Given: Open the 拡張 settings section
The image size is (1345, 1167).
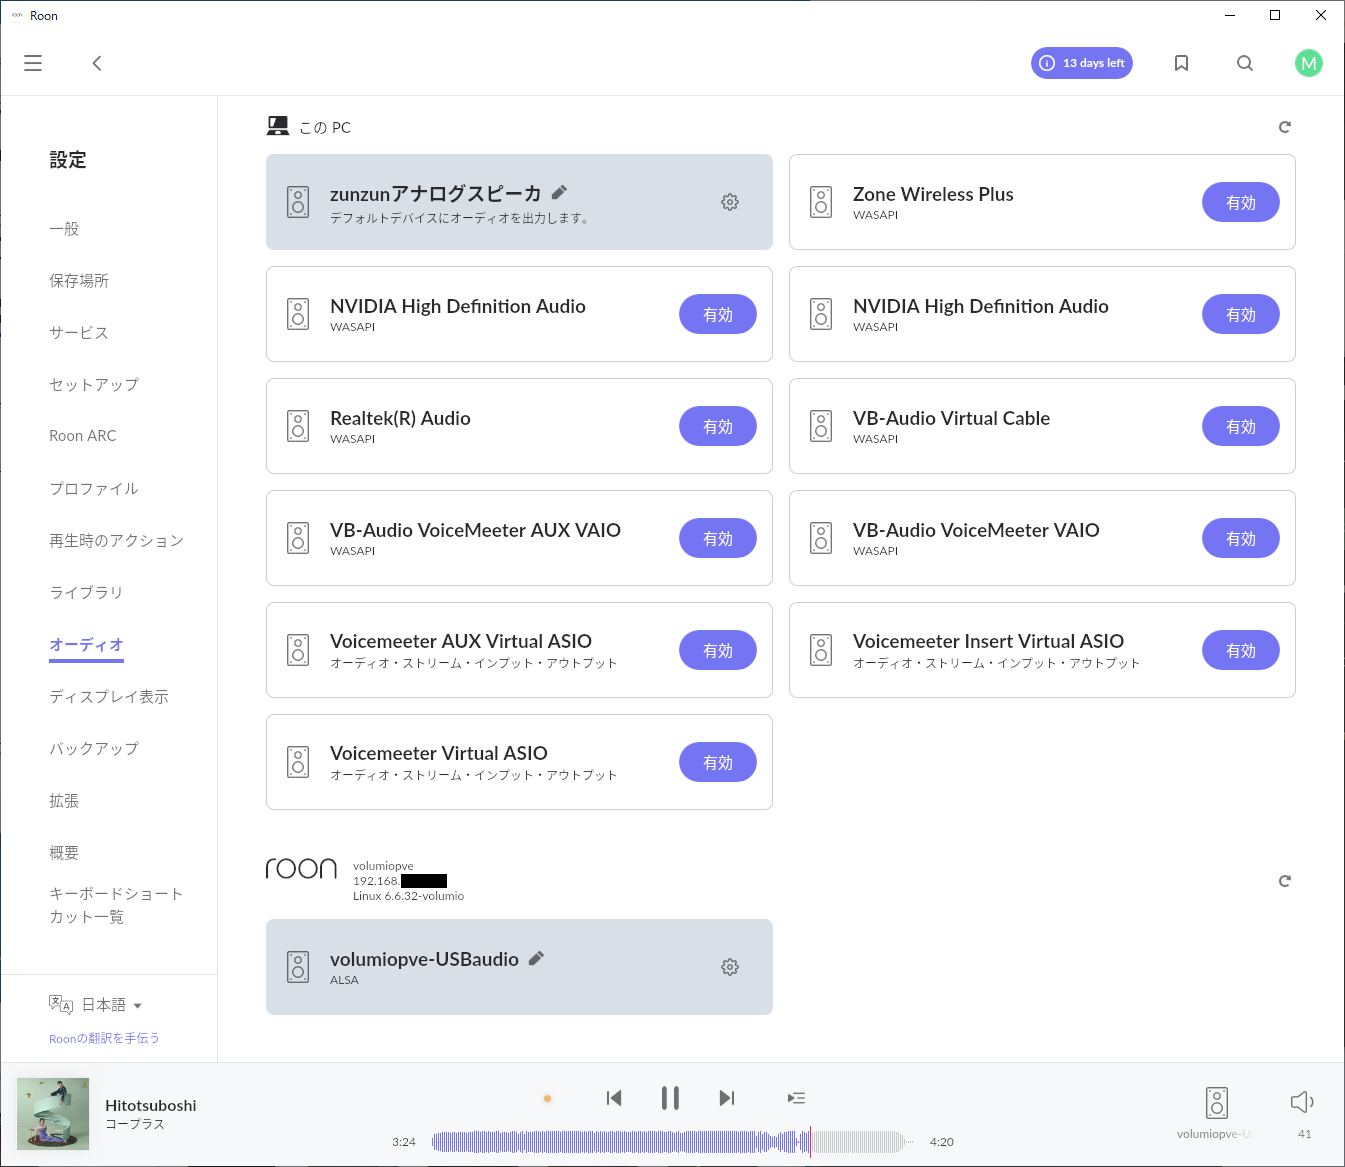Looking at the screenshot, I should click(64, 800).
